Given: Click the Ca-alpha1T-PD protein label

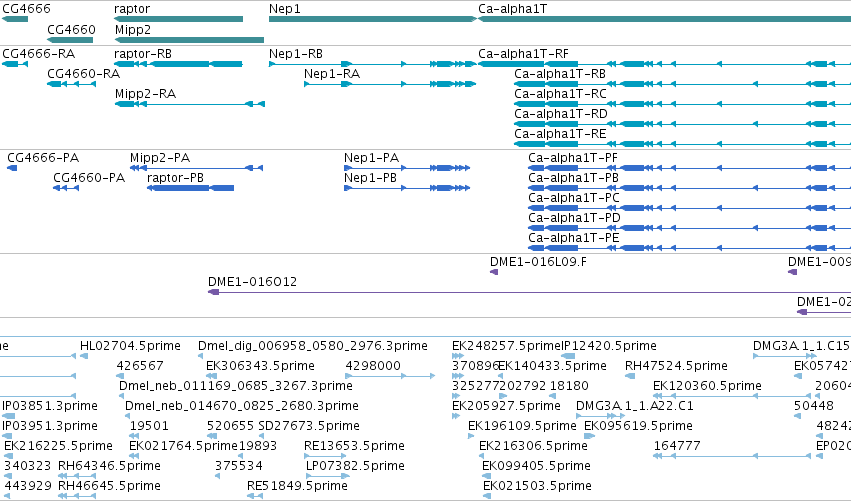Looking at the screenshot, I should pos(574,218).
